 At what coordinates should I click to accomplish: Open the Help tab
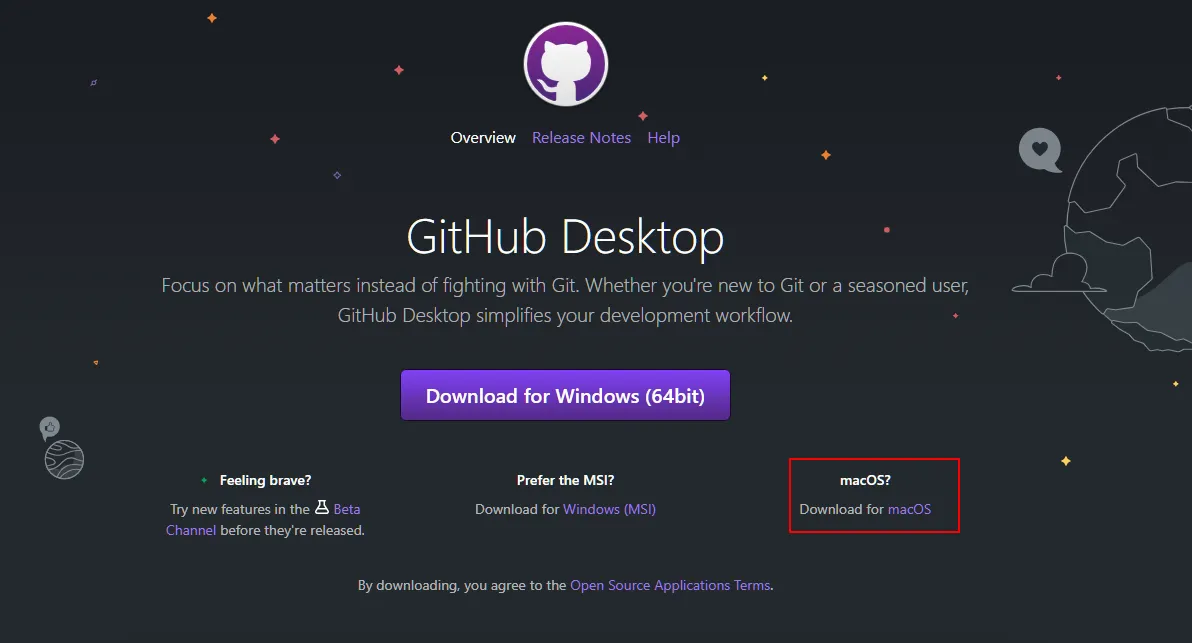pyautogui.click(x=664, y=138)
